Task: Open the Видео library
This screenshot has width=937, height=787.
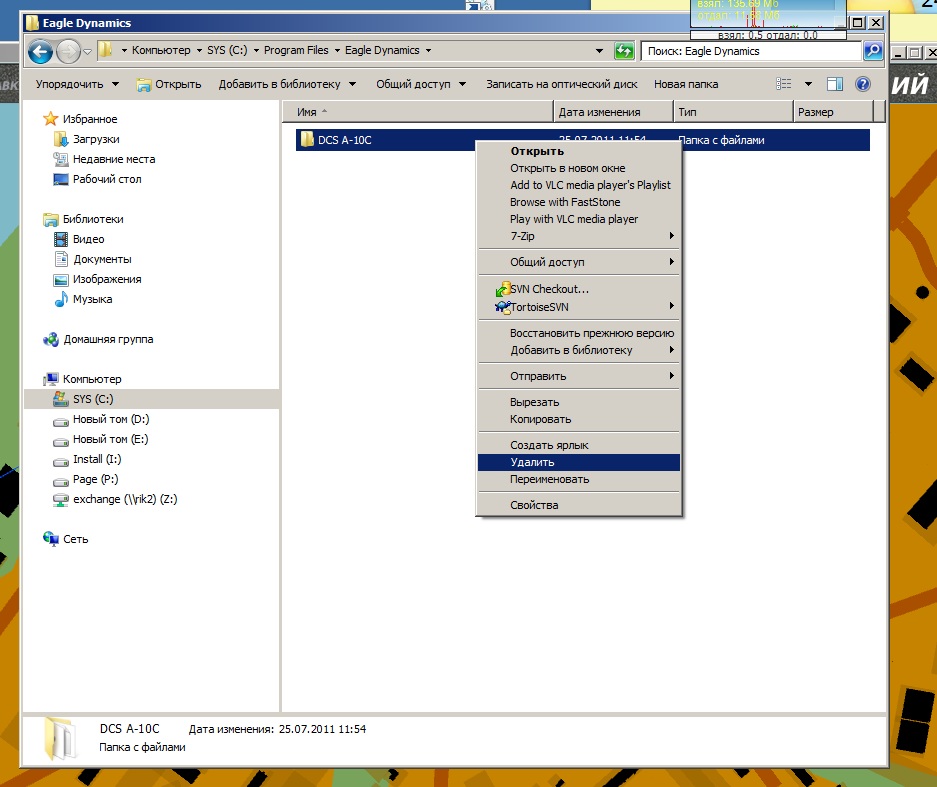Action: tap(79, 239)
